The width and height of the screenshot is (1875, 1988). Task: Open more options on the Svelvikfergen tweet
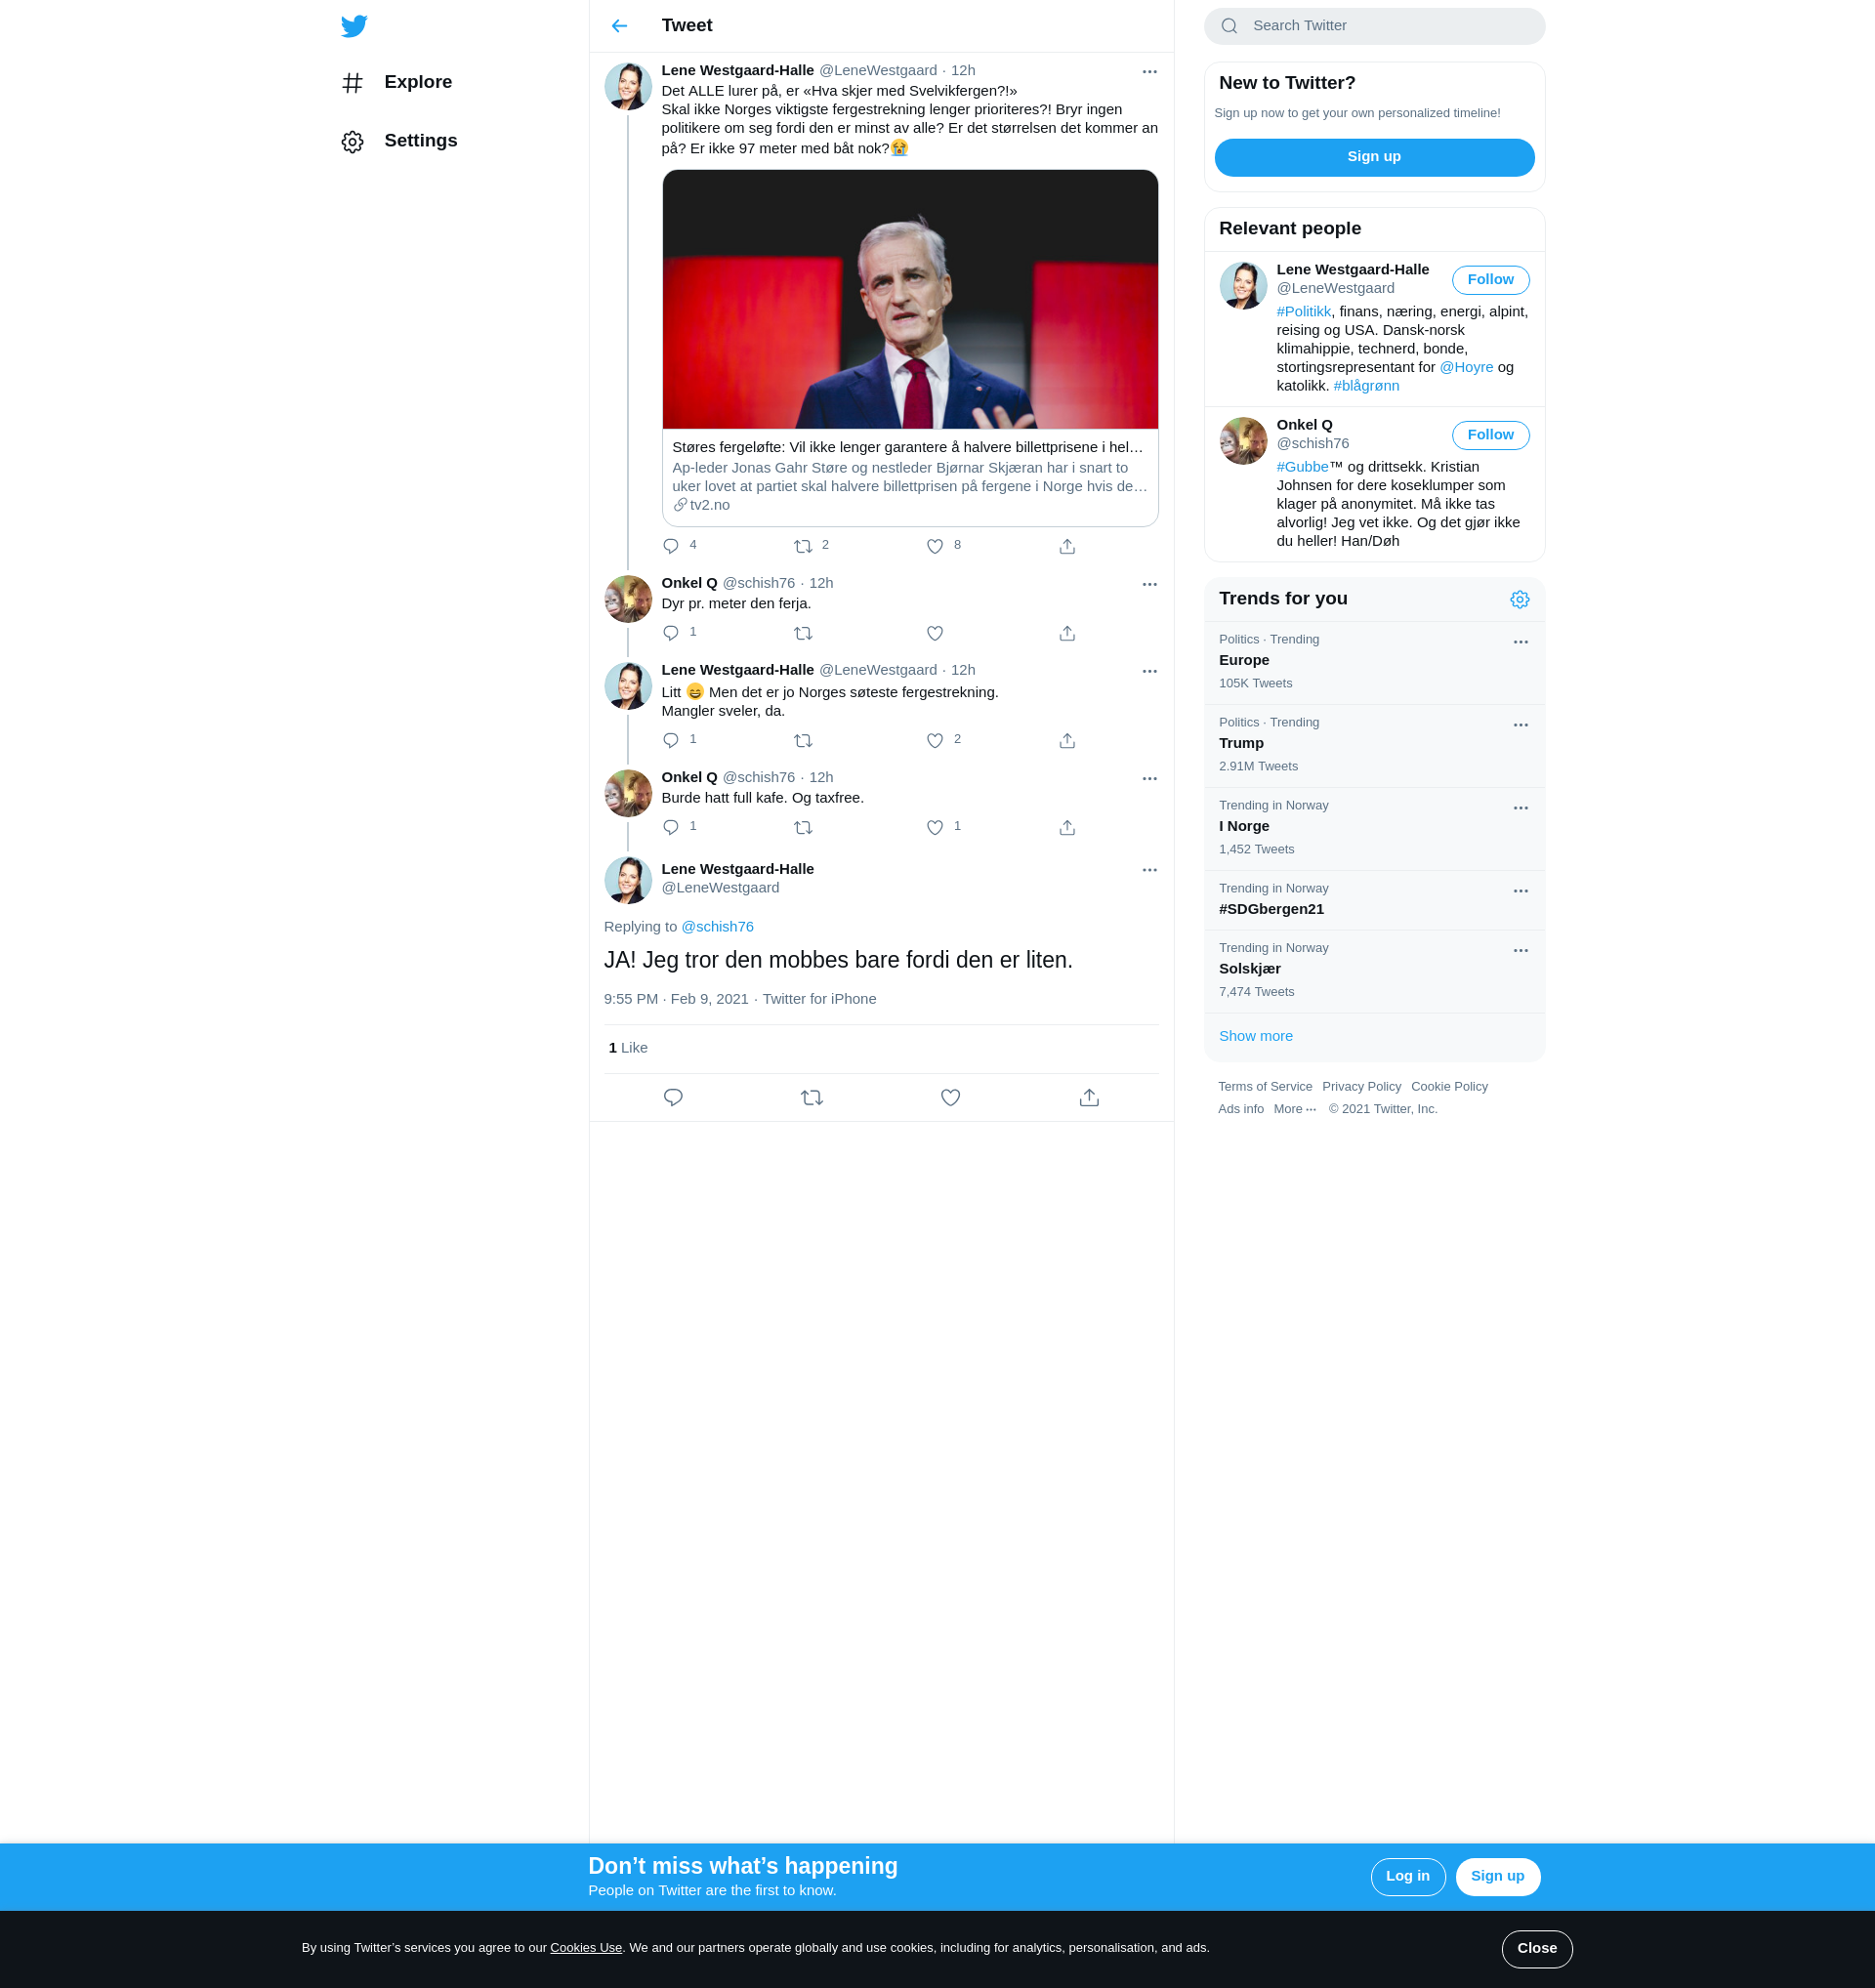coord(1149,72)
